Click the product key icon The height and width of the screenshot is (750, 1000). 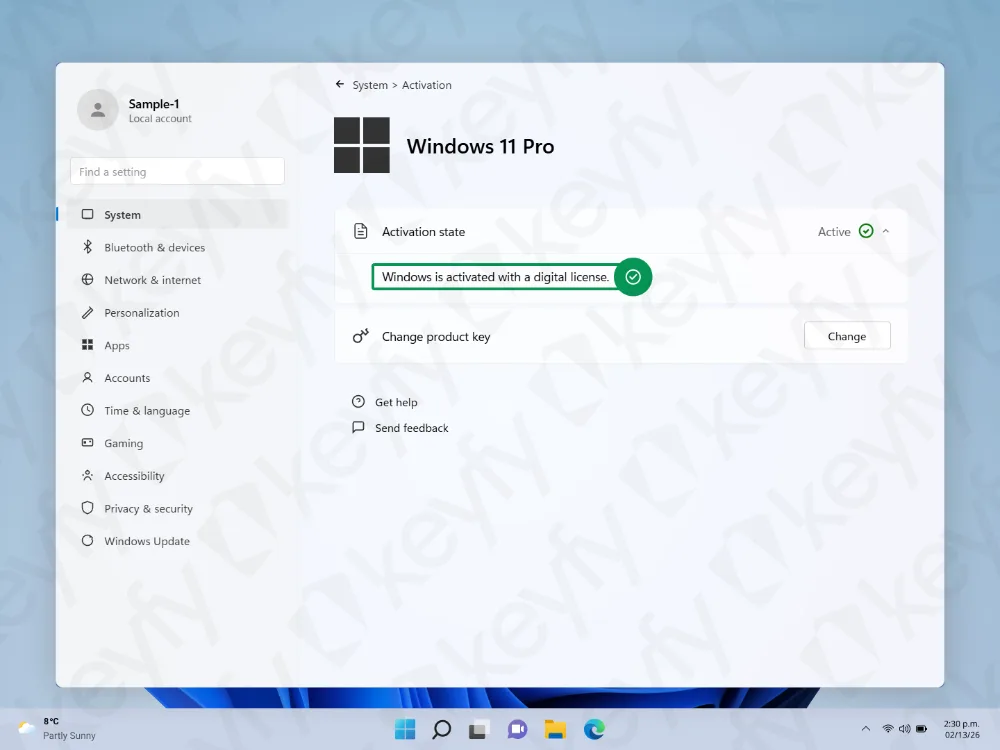point(360,335)
